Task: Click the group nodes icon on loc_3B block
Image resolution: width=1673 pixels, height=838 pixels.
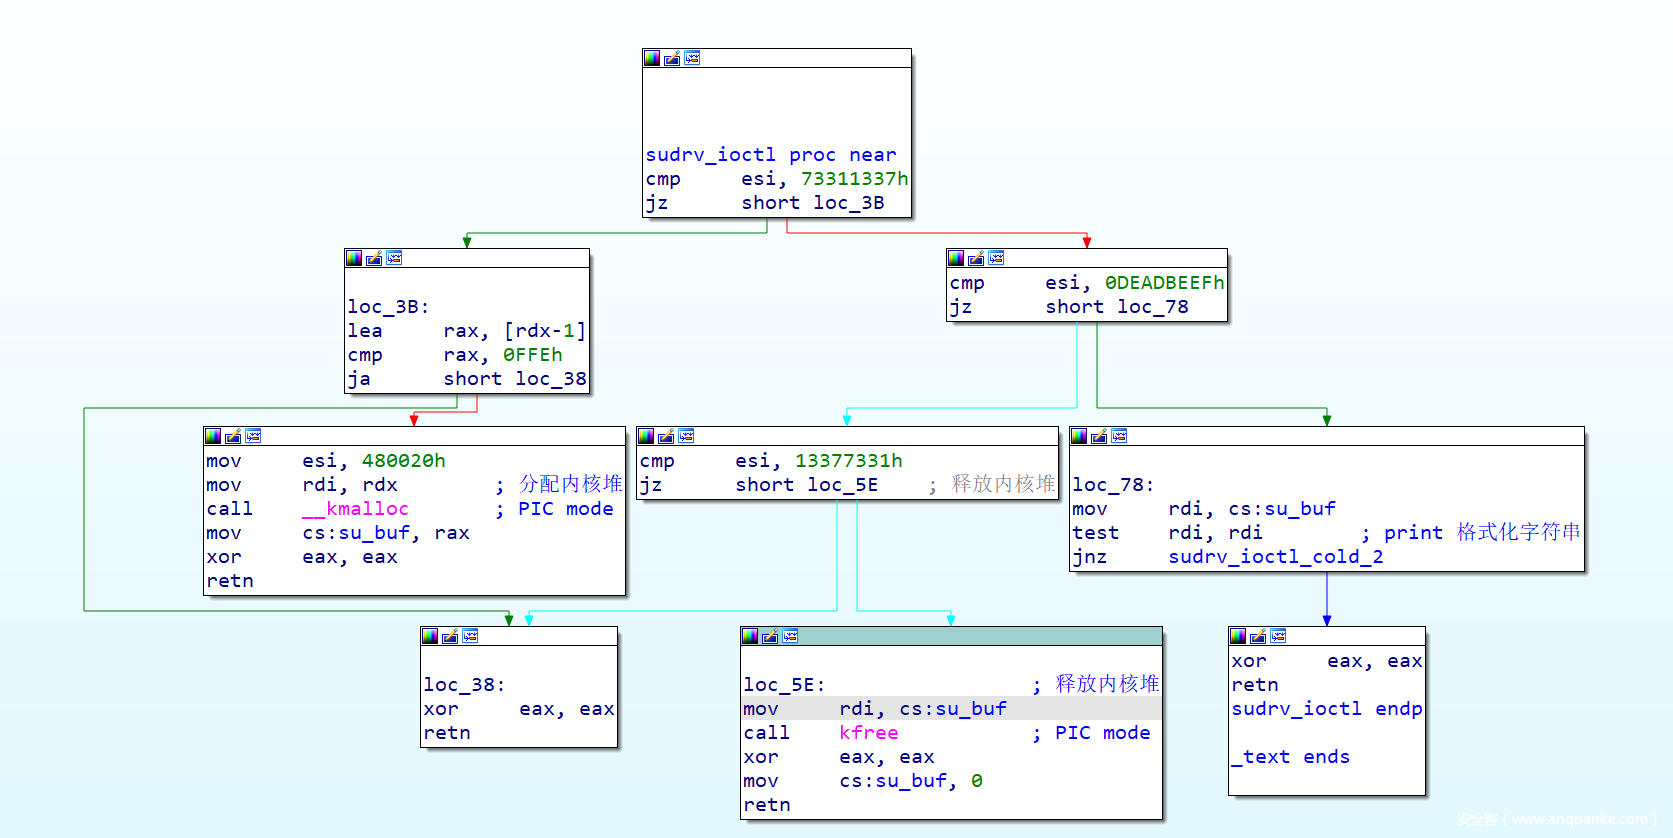Action: (x=394, y=258)
